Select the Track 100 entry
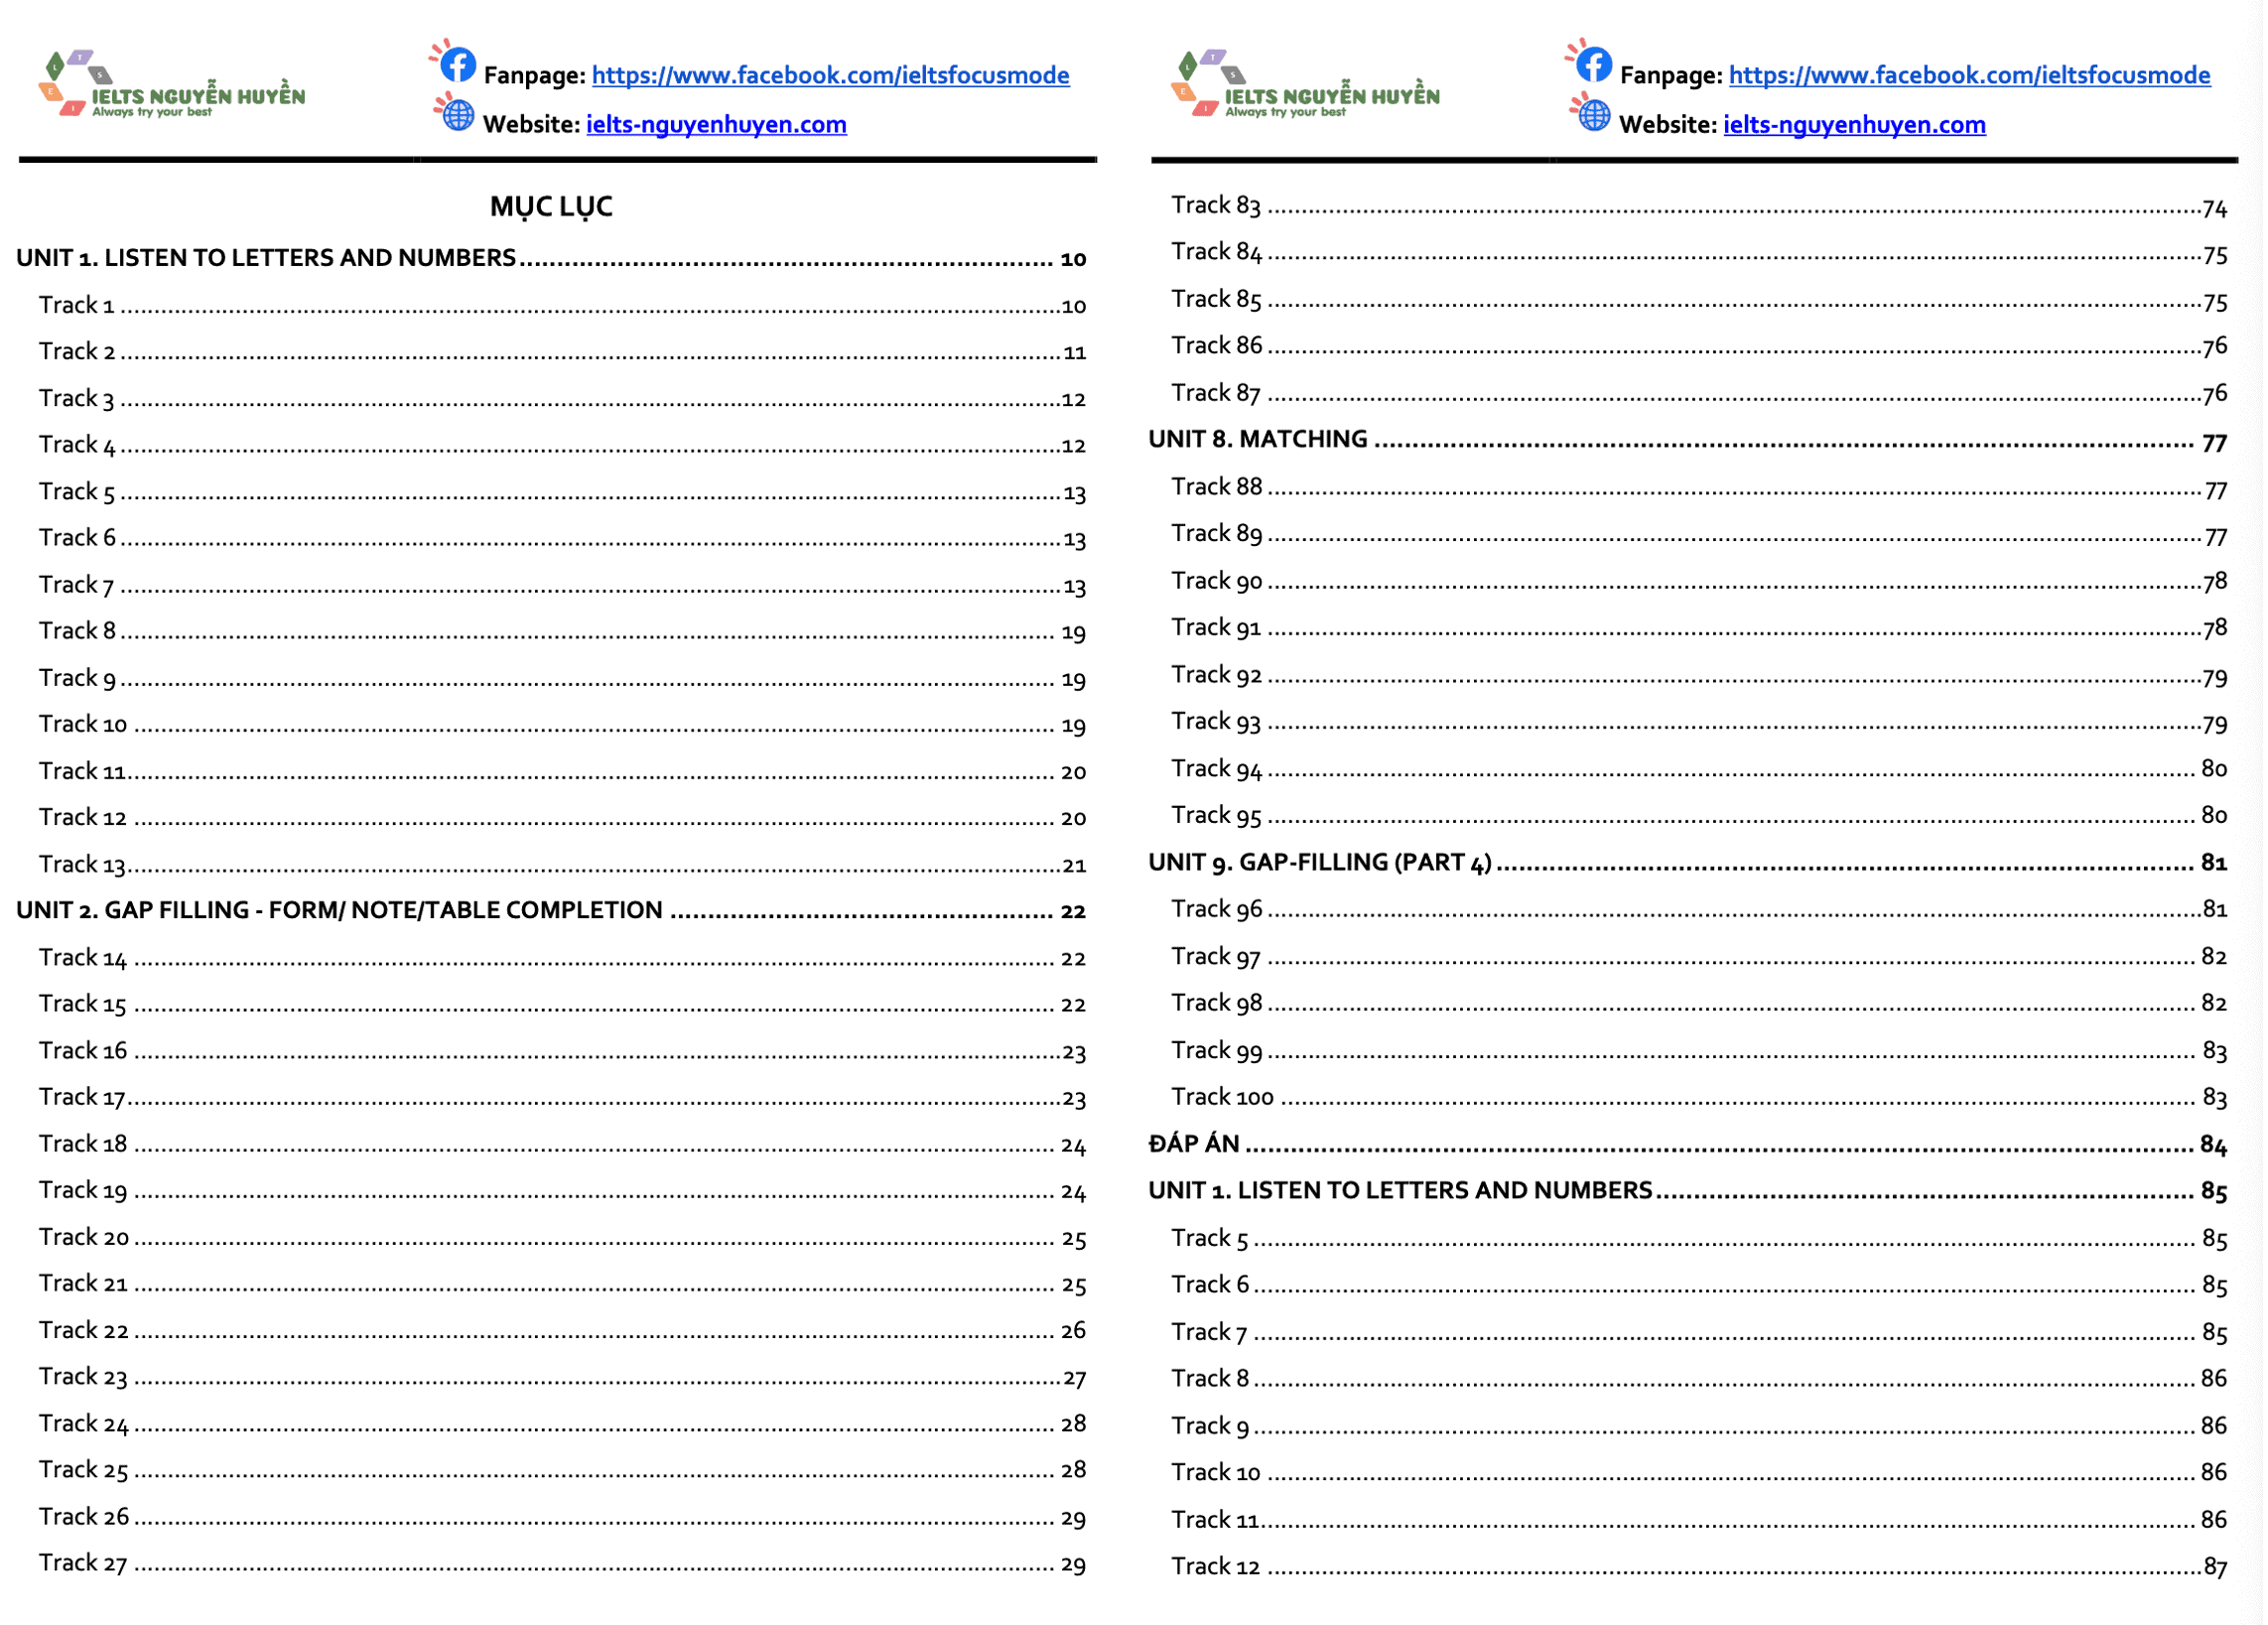This screenshot has height=1625, width=2268. pyautogui.click(x=1699, y=1097)
